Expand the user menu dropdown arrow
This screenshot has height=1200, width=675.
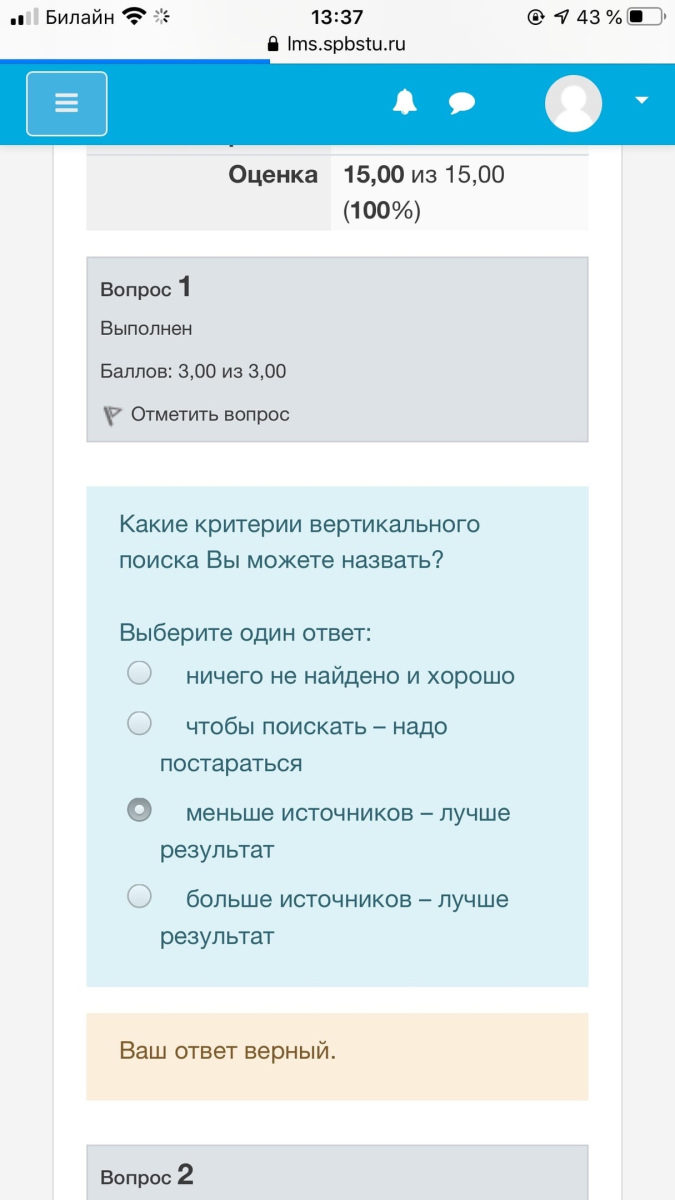coord(642,100)
